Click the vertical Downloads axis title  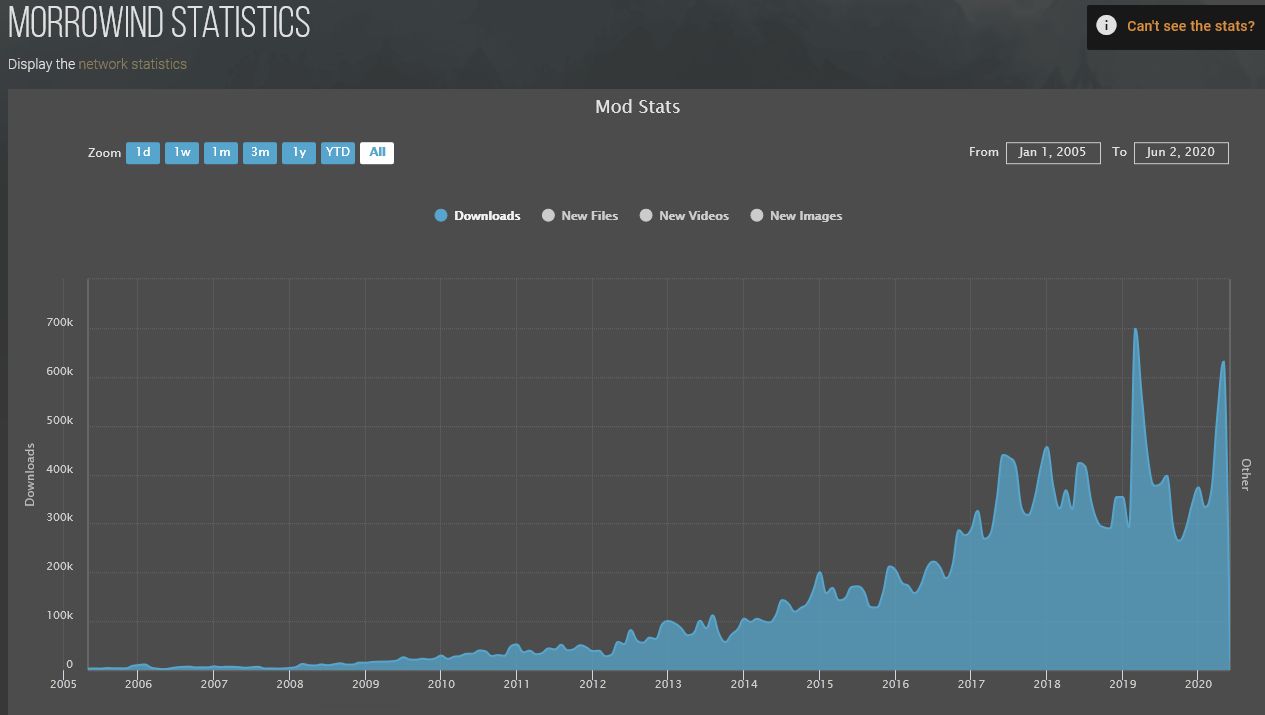point(30,475)
